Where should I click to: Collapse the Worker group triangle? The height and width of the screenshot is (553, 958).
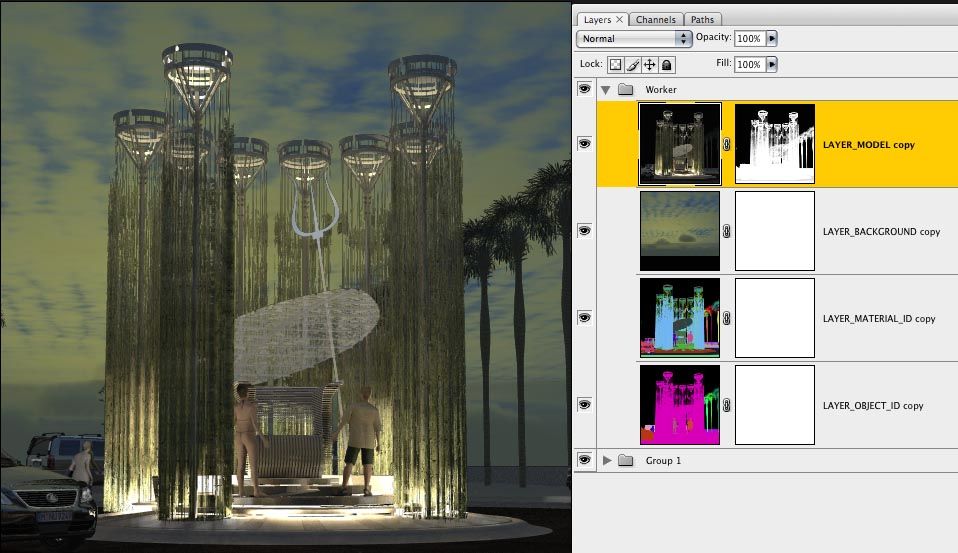[x=605, y=89]
